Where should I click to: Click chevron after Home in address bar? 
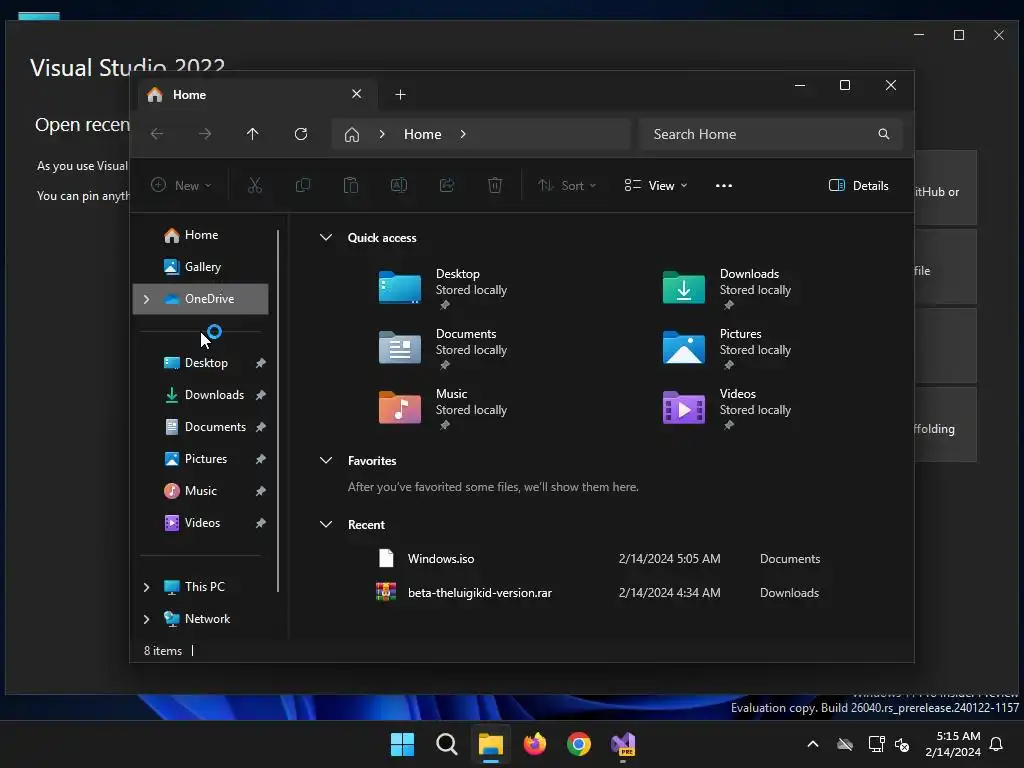463,134
